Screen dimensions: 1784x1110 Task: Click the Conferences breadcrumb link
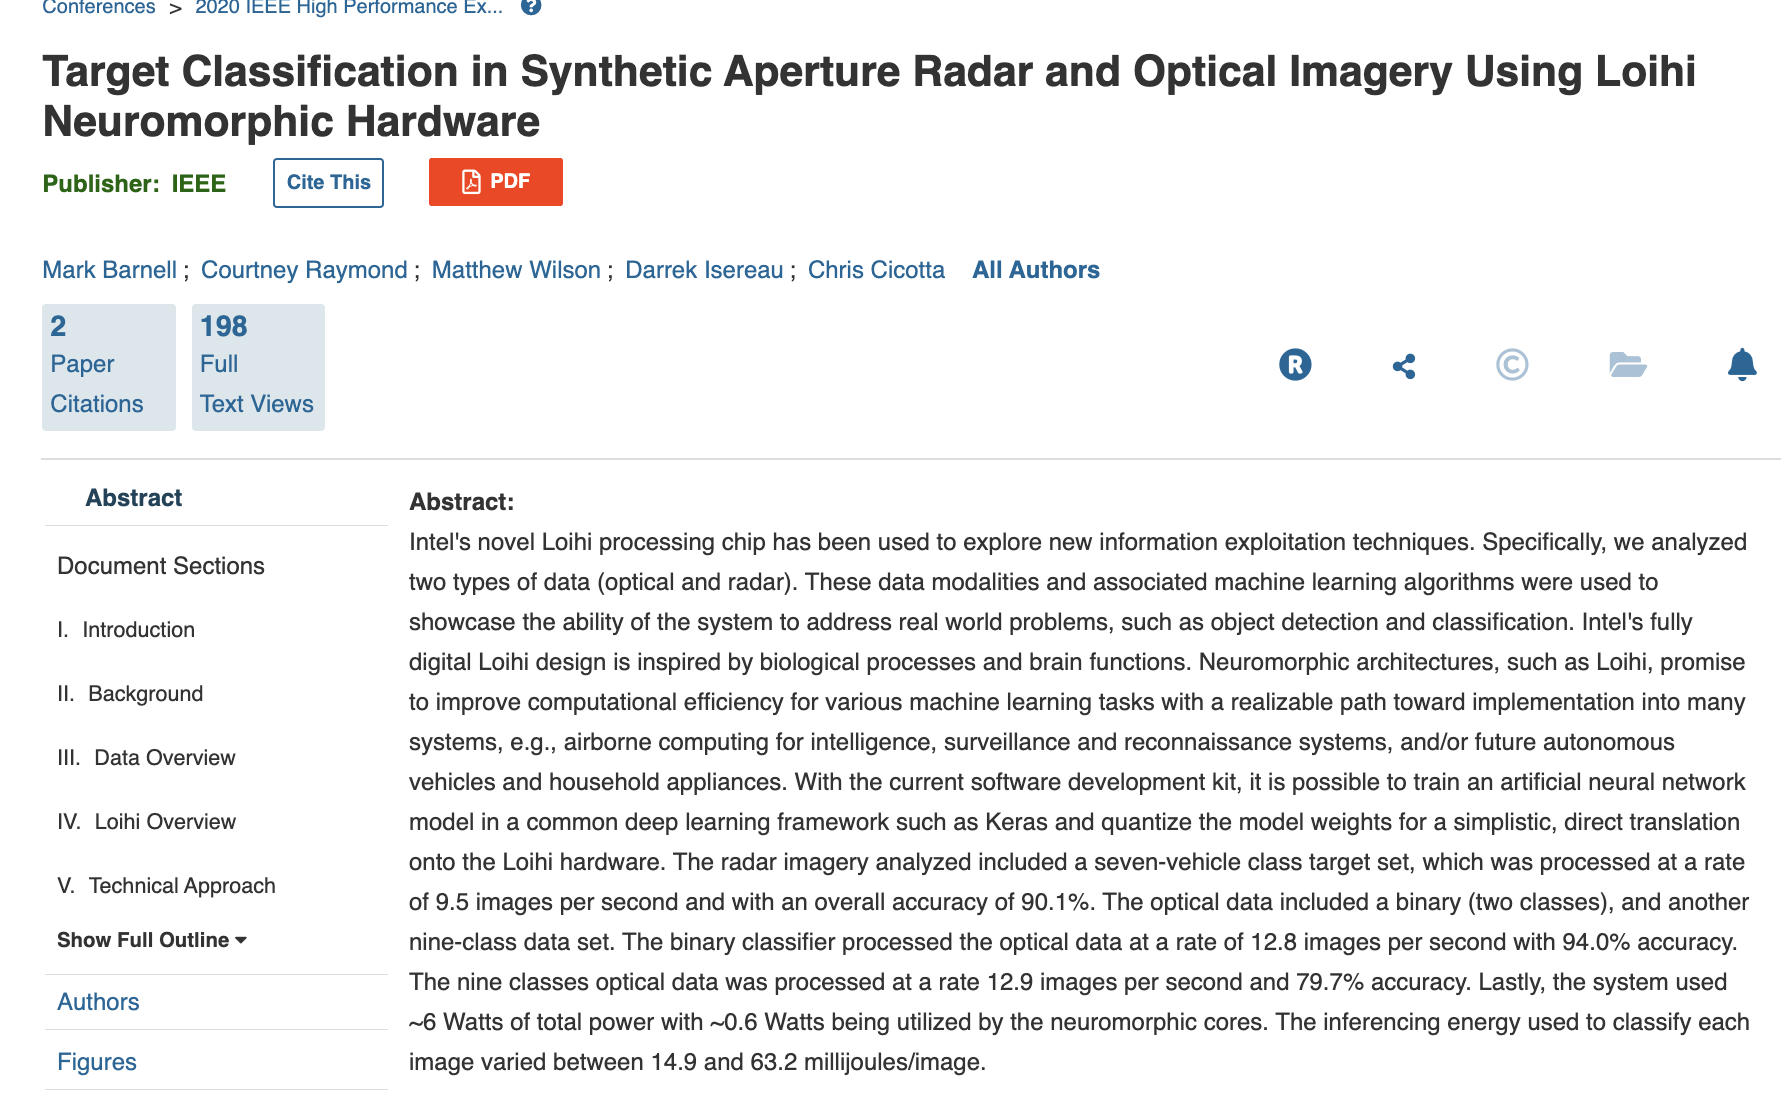coord(99,8)
